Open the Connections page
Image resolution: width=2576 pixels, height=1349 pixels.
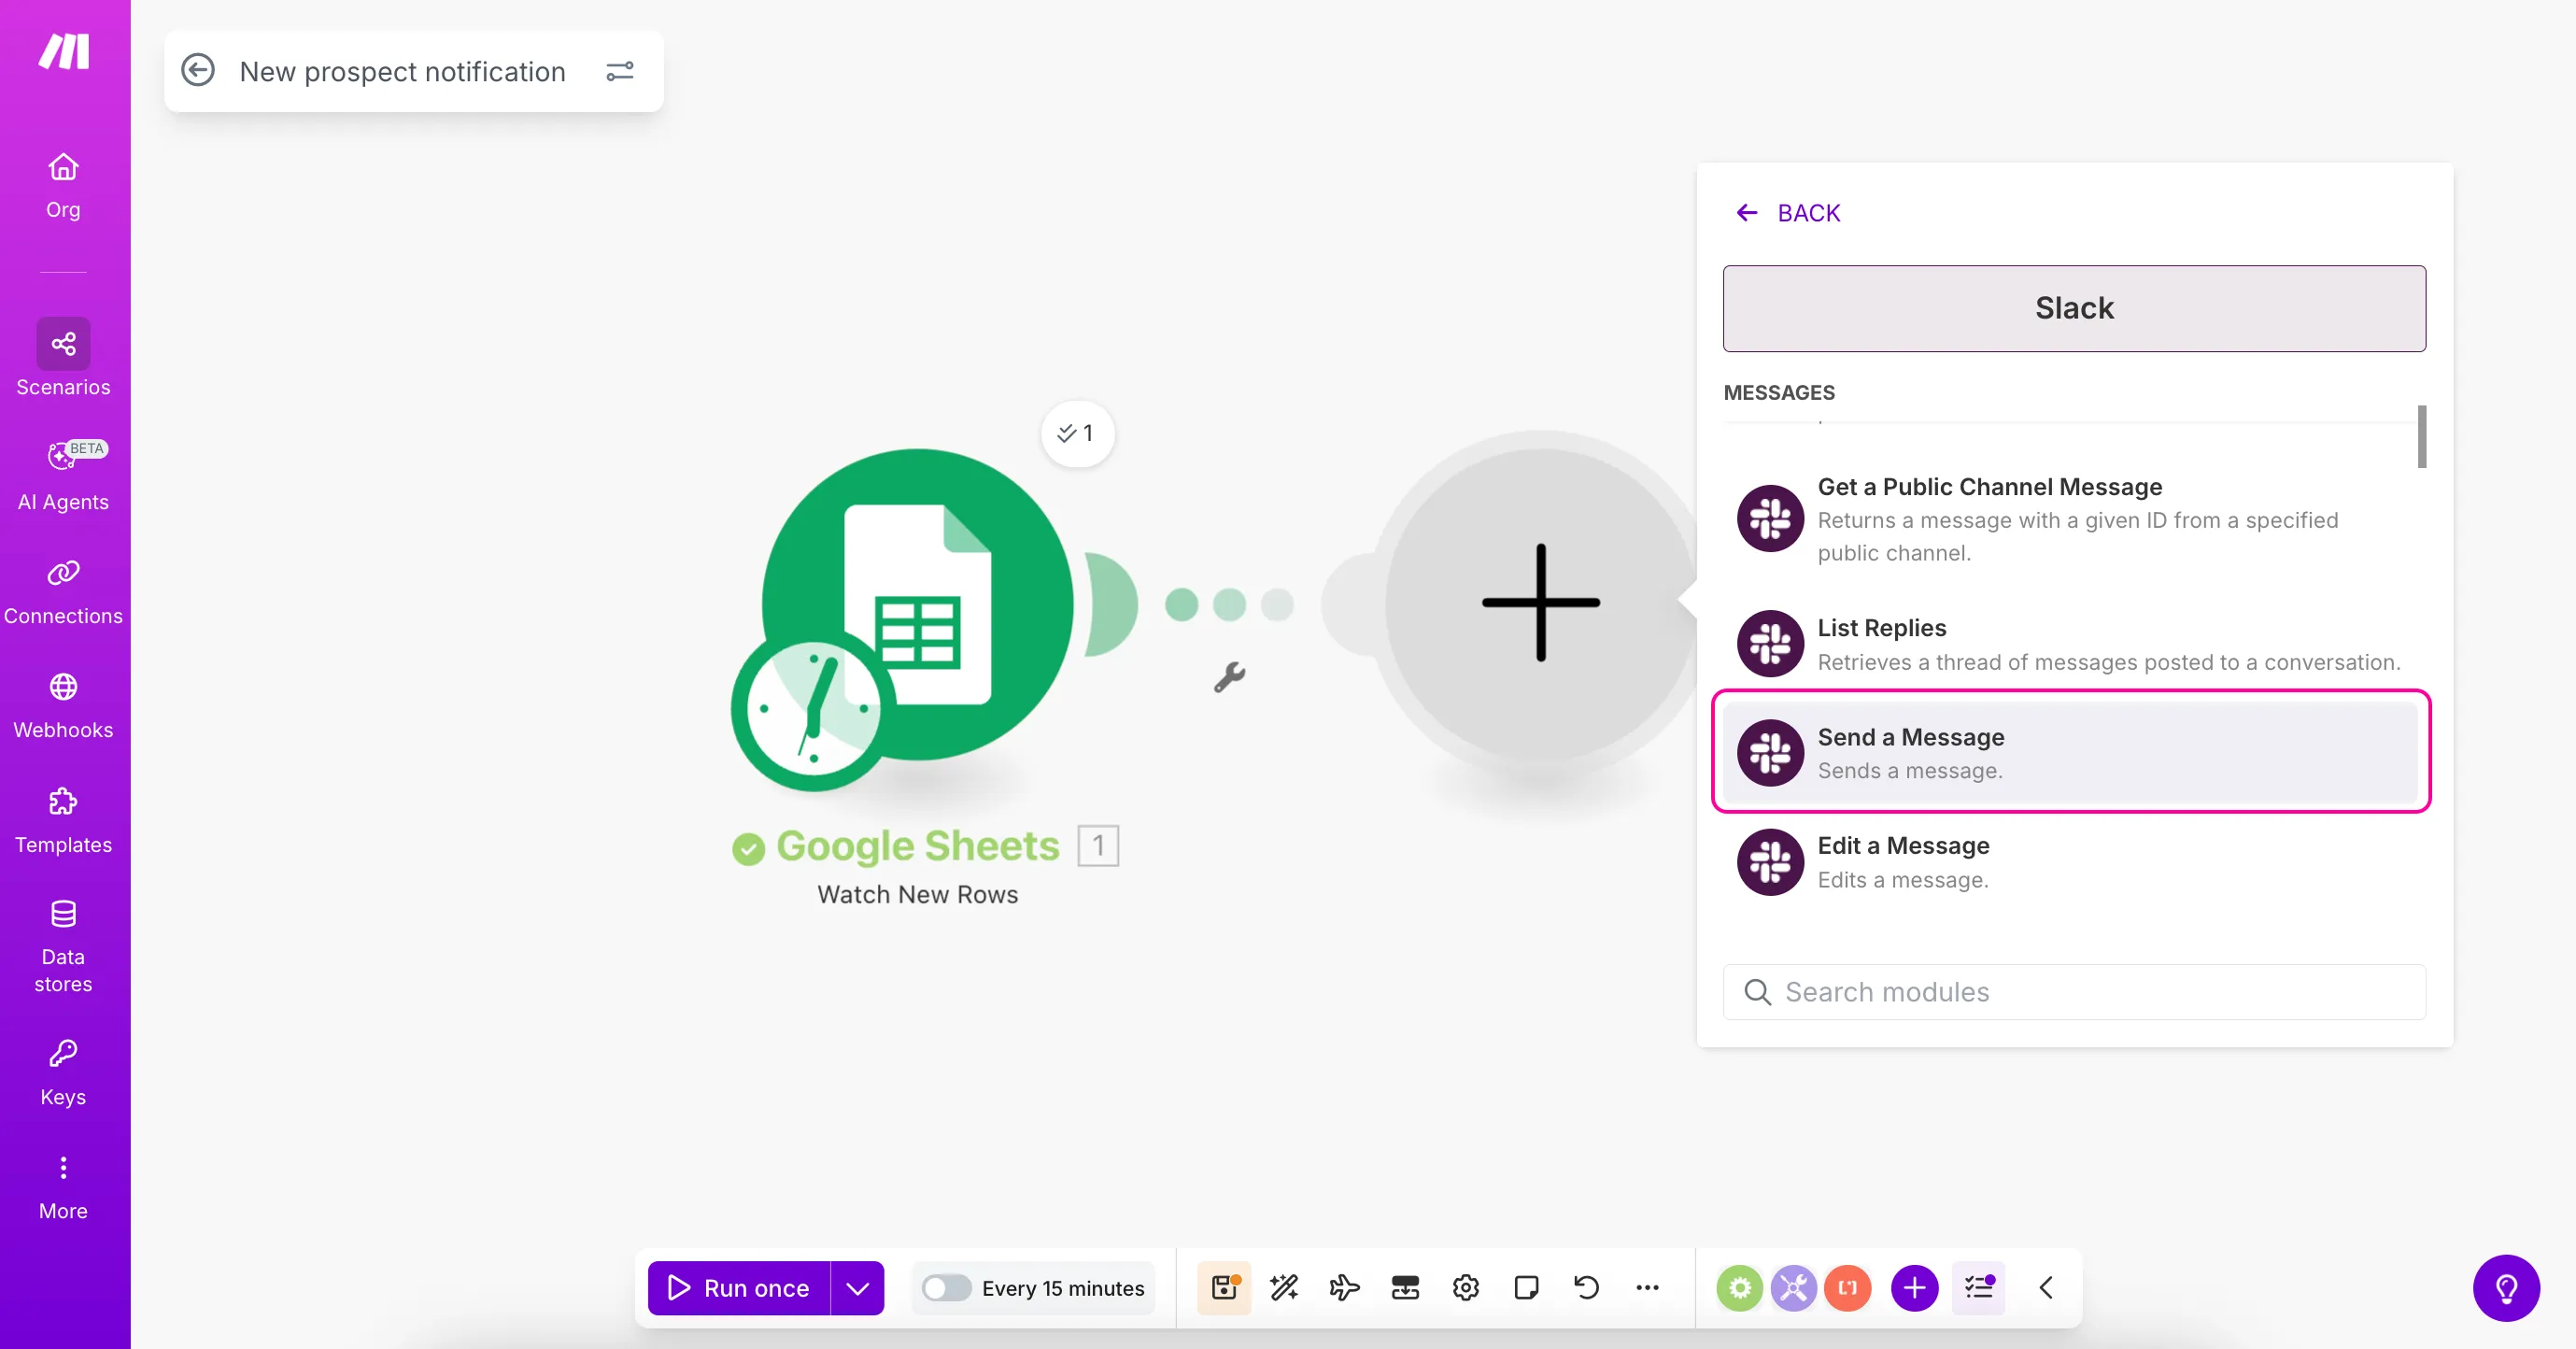tap(63, 592)
